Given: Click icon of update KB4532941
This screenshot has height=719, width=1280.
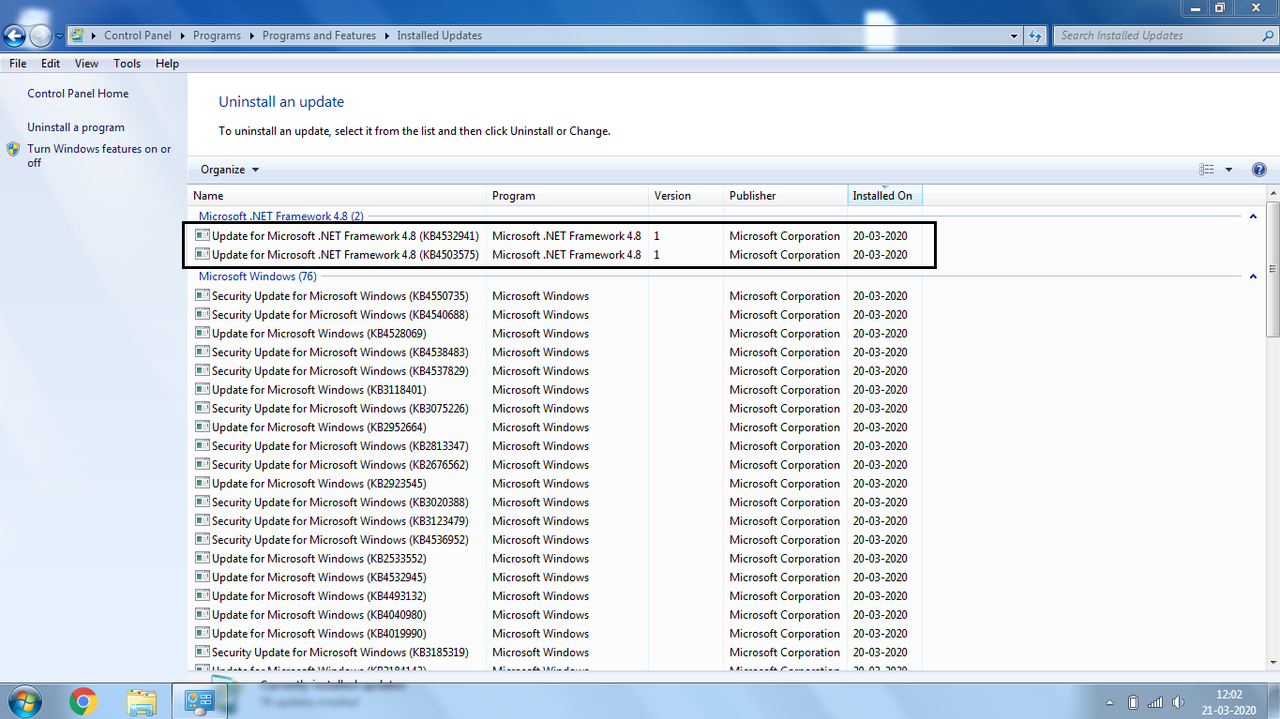Looking at the screenshot, I should coord(202,236).
